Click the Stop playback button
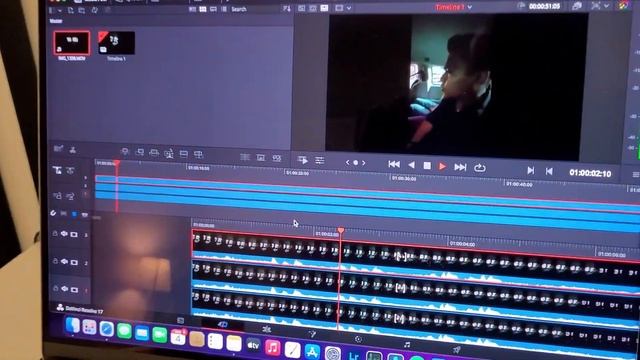This screenshot has width=640, height=360. click(x=427, y=165)
